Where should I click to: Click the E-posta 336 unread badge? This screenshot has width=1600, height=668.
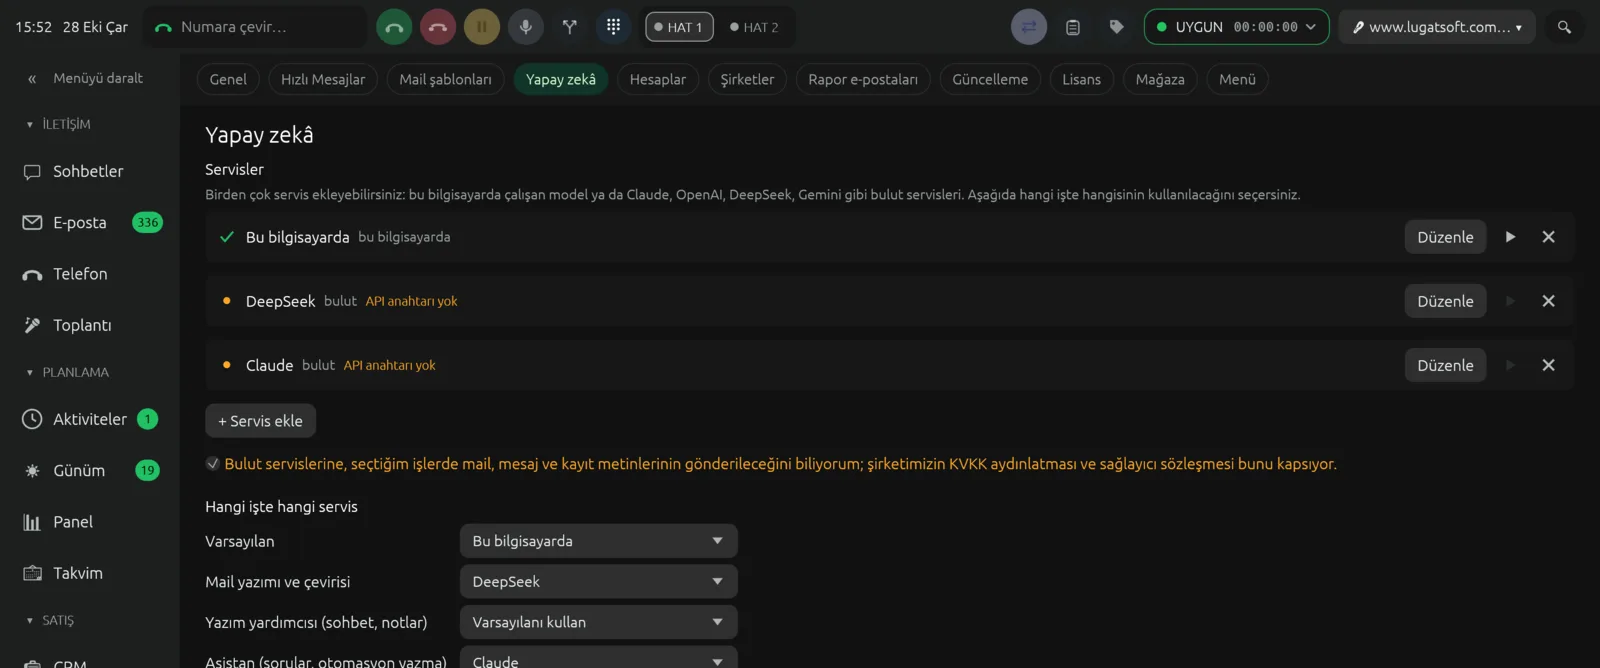coord(147,222)
